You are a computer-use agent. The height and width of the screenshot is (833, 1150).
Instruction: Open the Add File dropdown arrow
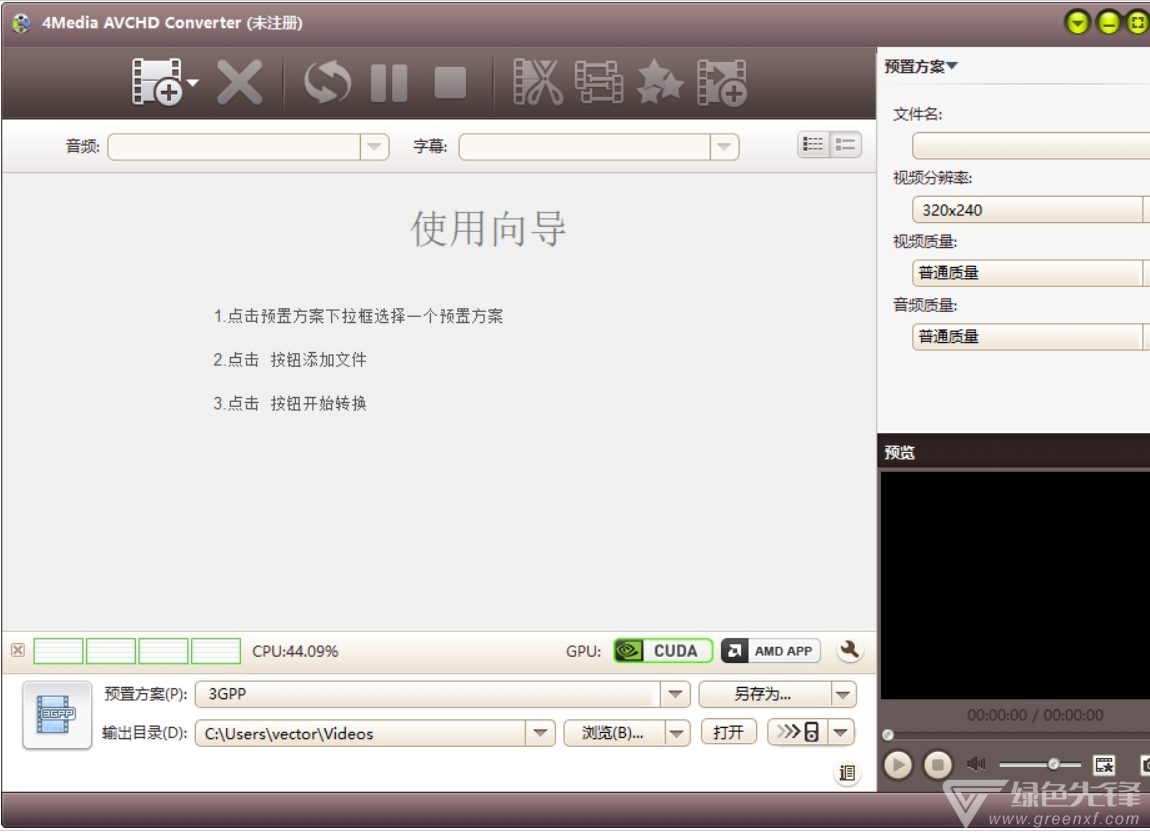(193, 82)
